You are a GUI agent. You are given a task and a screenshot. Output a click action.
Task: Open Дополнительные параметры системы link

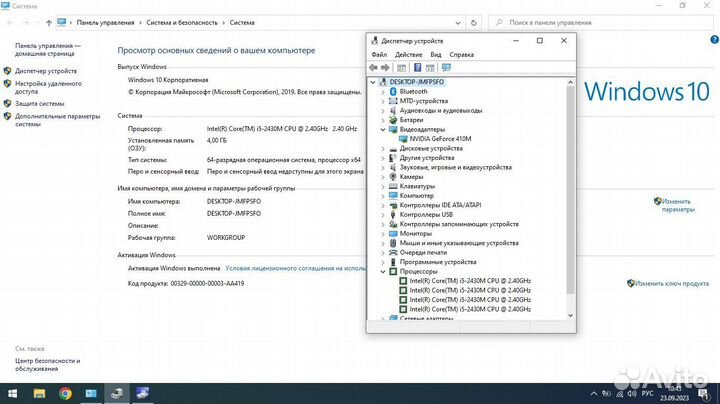[x=57, y=120]
